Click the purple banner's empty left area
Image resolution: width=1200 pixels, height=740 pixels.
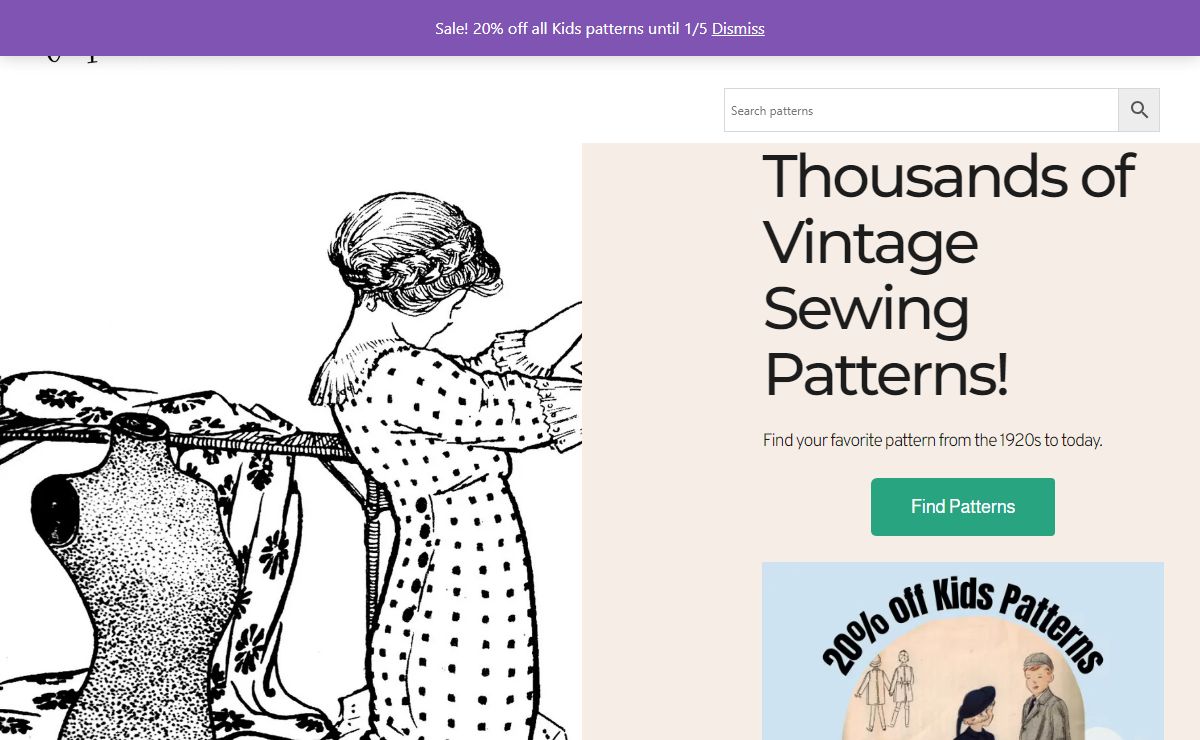pos(200,28)
